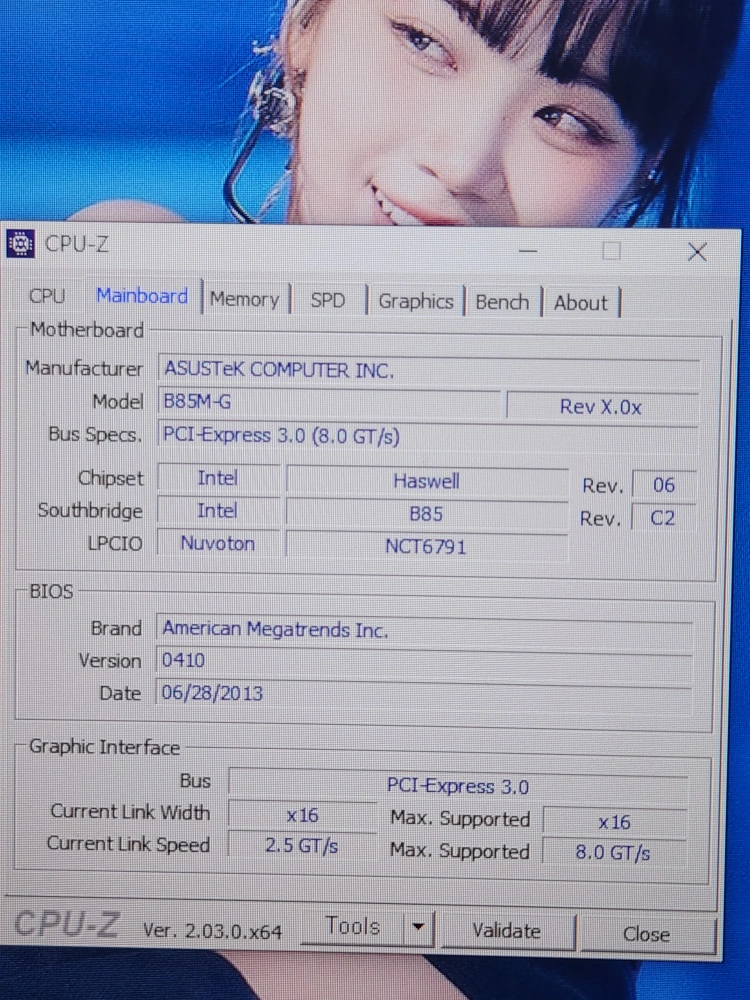The height and width of the screenshot is (1000, 750).
Task: Click the Max. Supported x16 value
Action: 615,822
